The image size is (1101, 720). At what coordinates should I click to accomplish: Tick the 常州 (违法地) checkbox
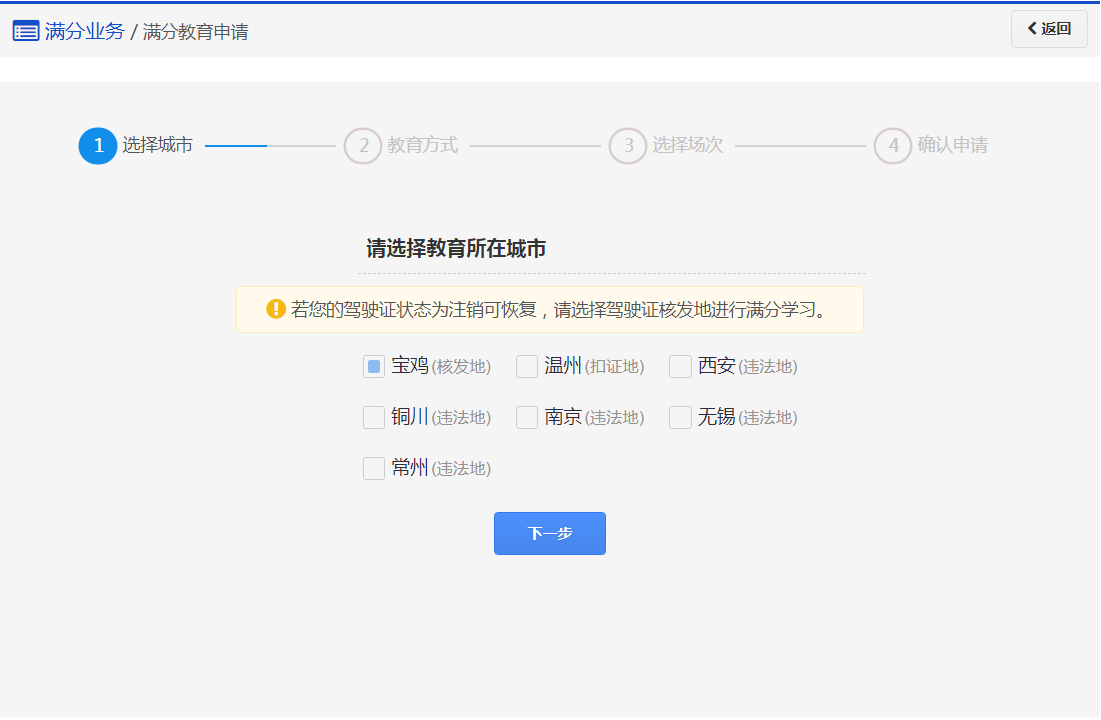374,469
